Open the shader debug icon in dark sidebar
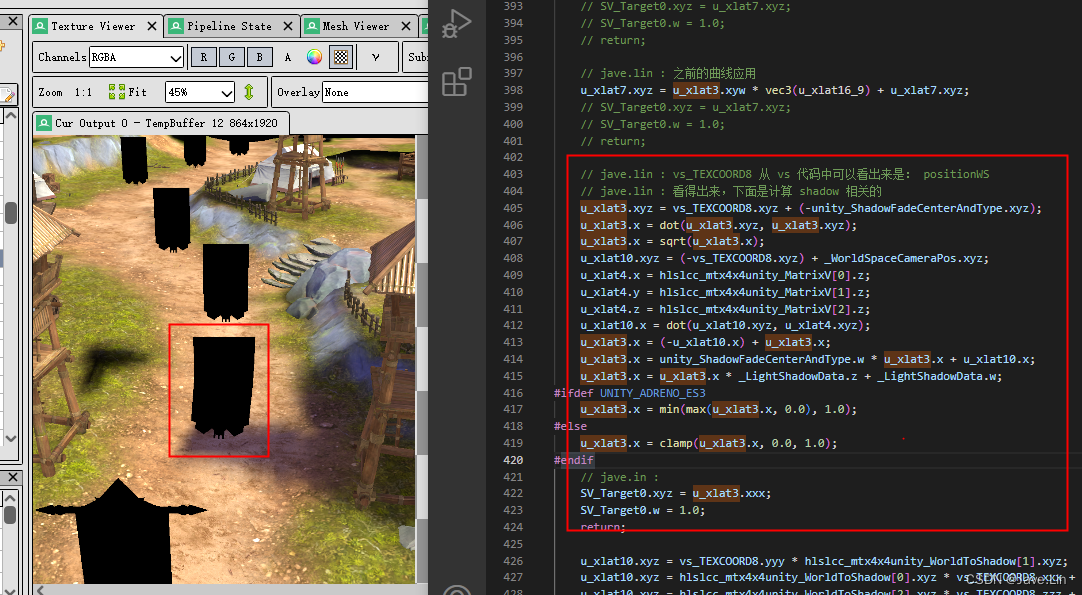Viewport: 1082px width, 595px height. 455,25
